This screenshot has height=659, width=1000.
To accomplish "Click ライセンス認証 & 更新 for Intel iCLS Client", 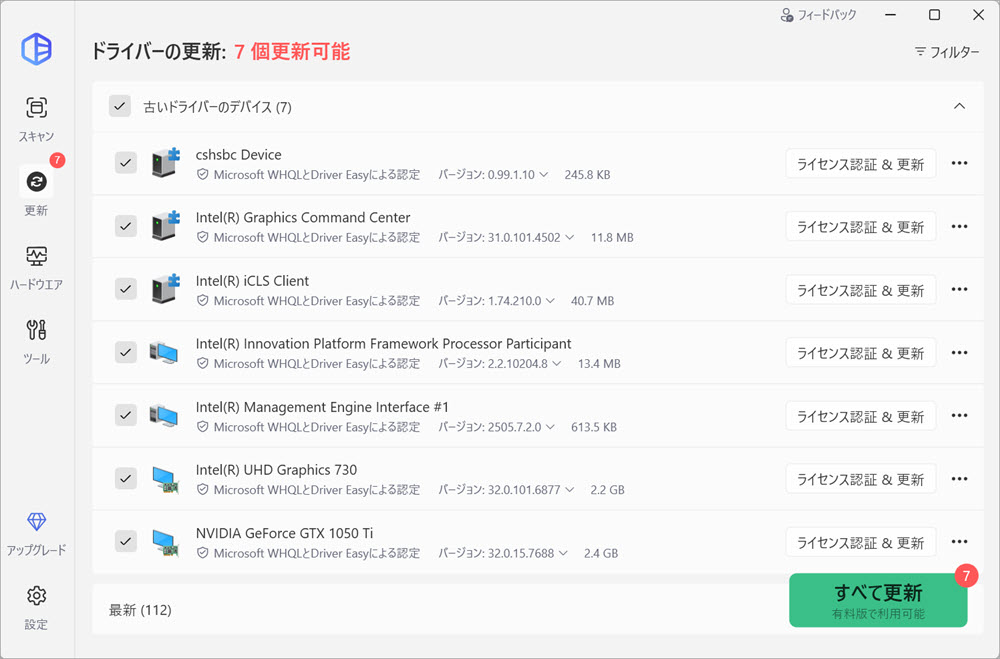I will [x=860, y=290].
